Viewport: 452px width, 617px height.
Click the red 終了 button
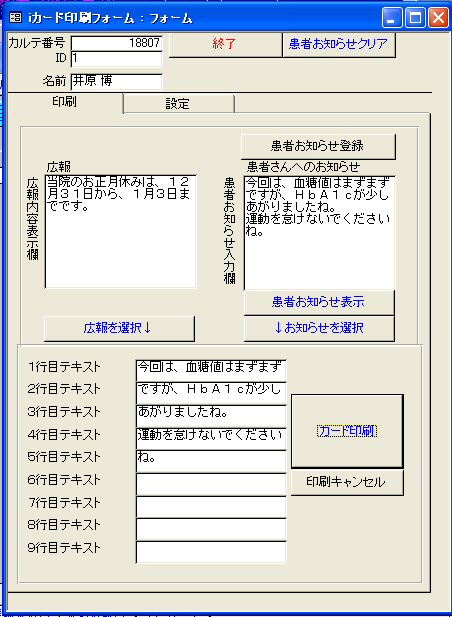(225, 44)
